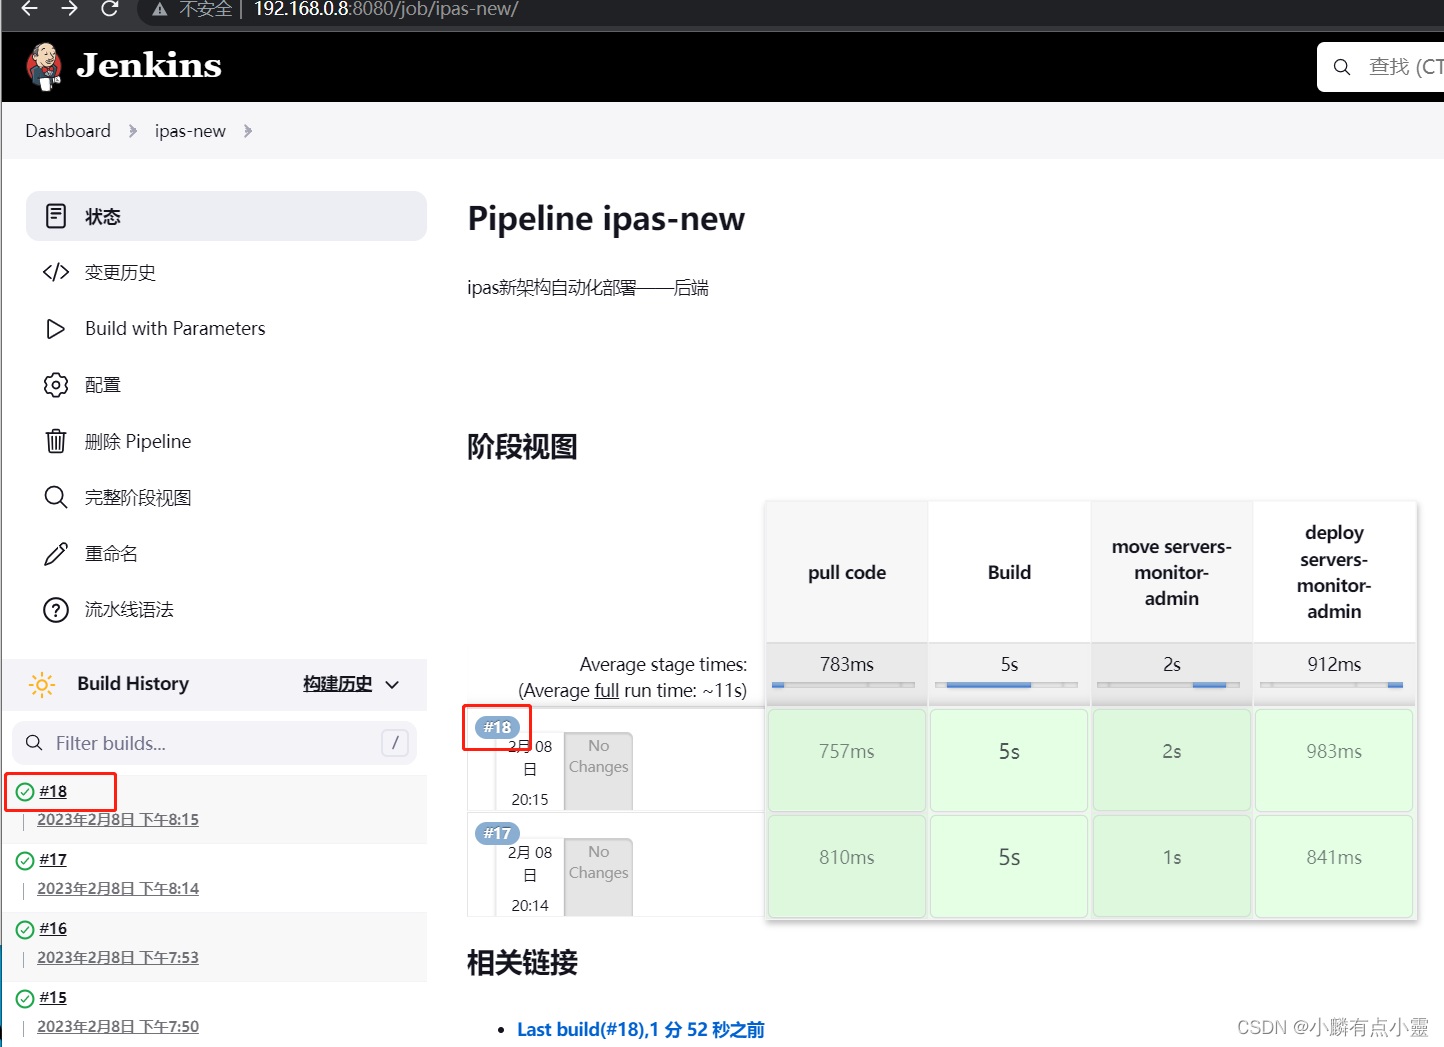Click deploy 841ms cell for #17
This screenshot has height=1047, width=1444.
(x=1334, y=866)
